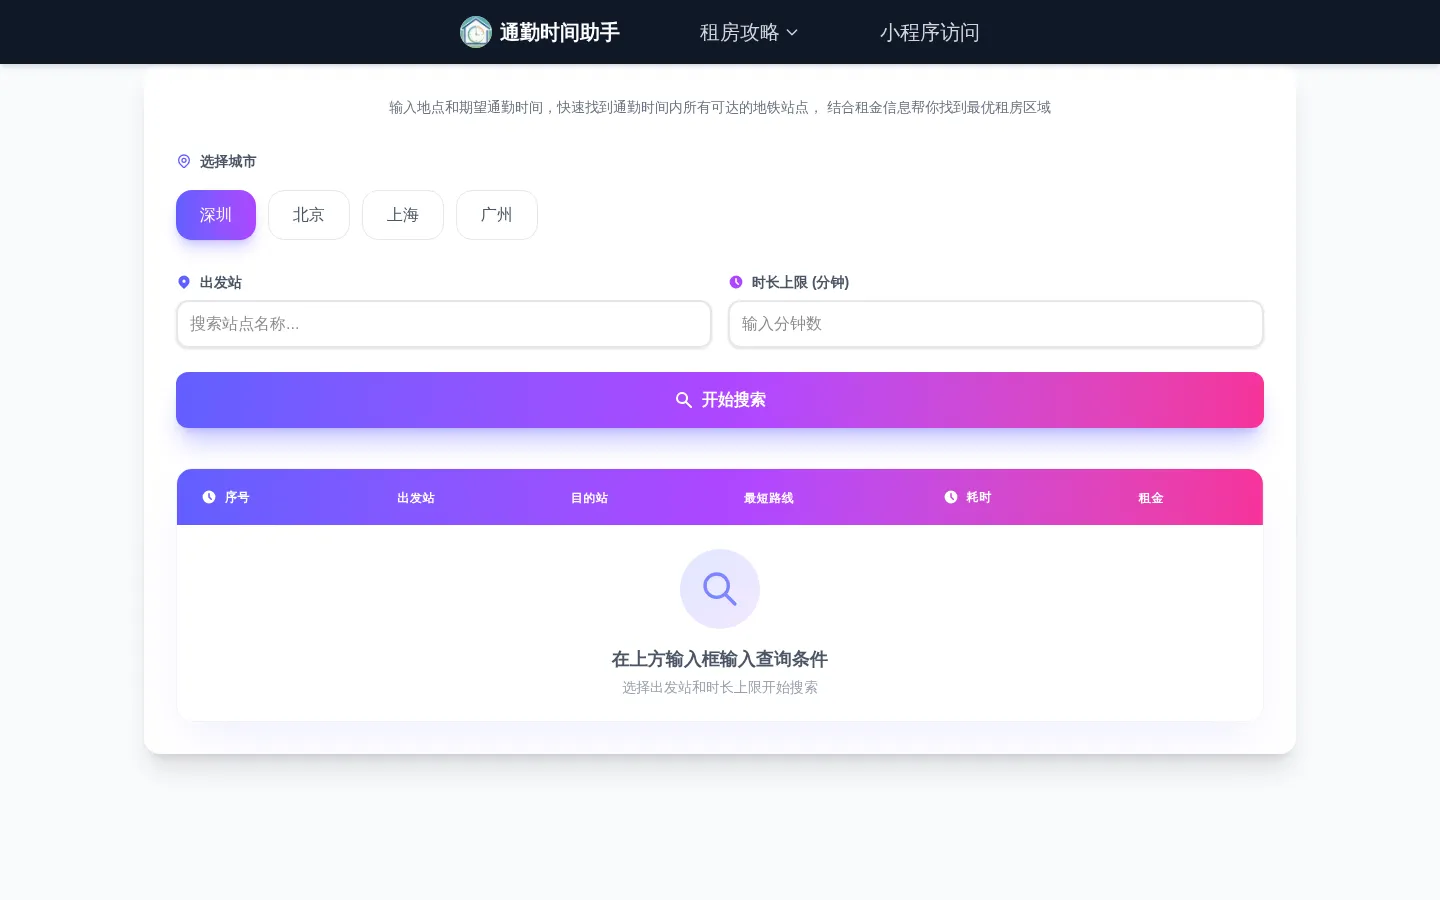Select 北京 as the city
The height and width of the screenshot is (900, 1440).
309,215
